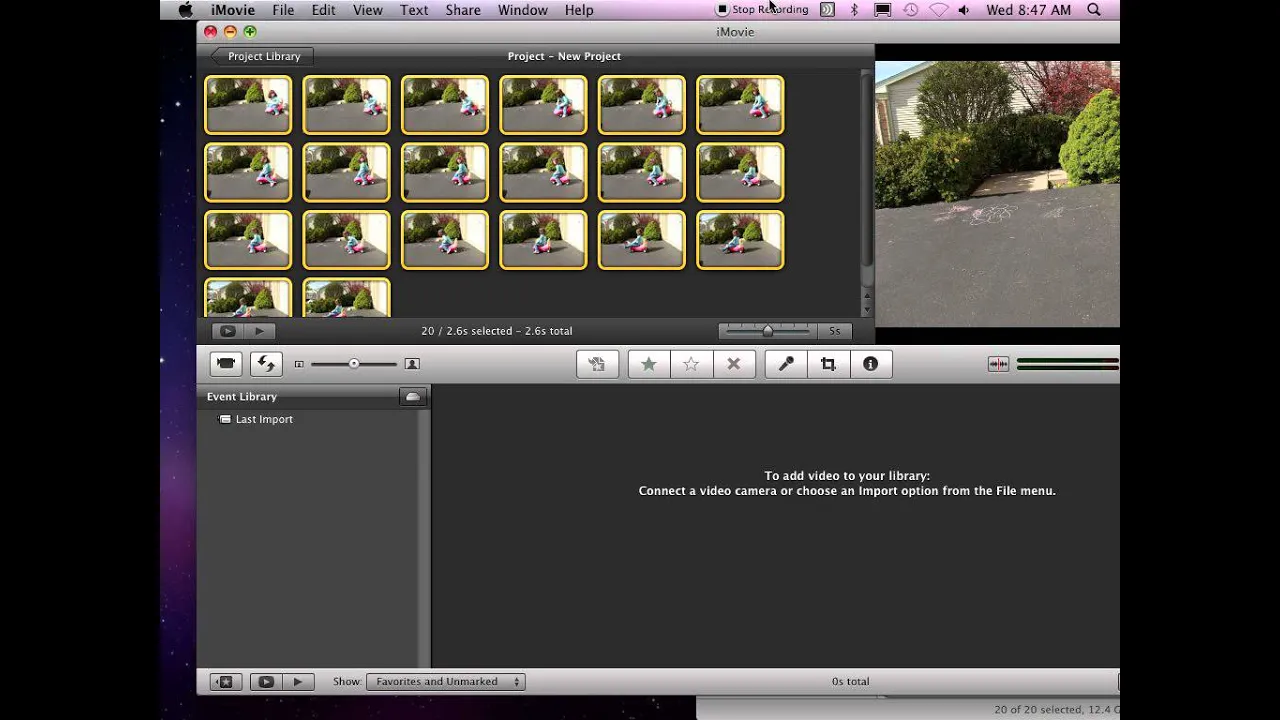Open the Time Machine menu icon

click(x=910, y=10)
